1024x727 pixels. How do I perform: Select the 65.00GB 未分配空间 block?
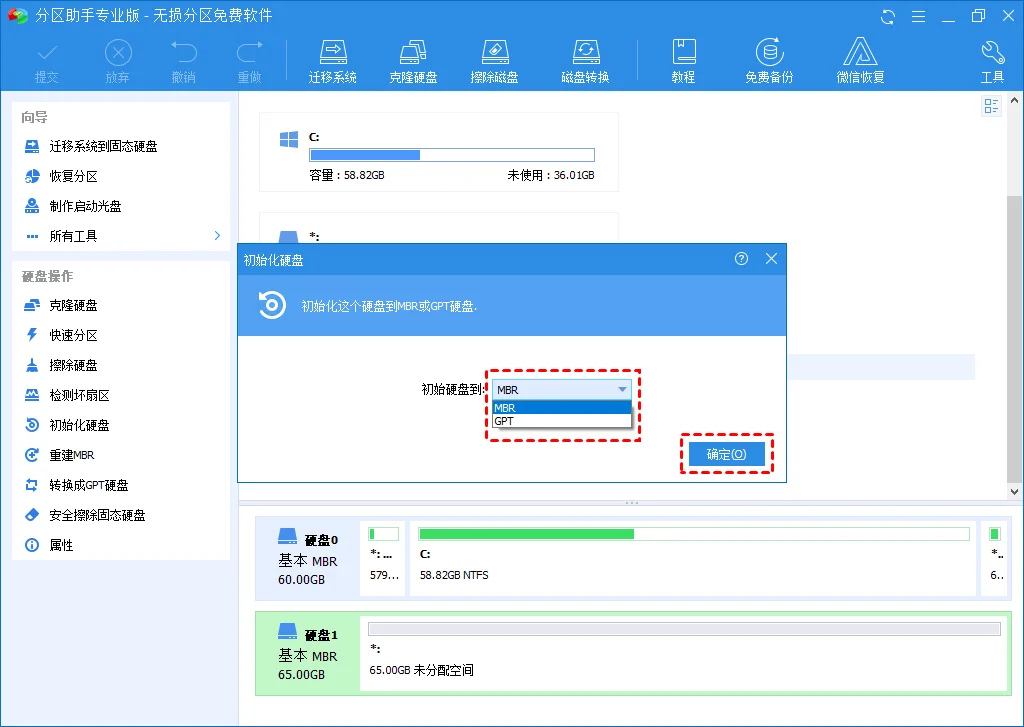point(683,654)
